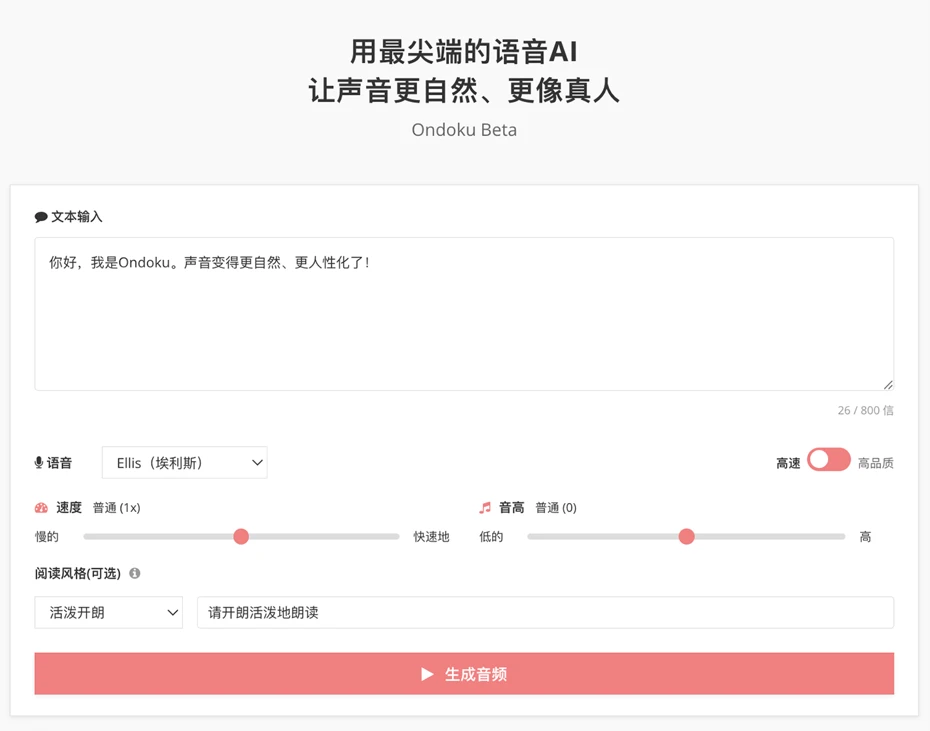Click the 音高 slider handle

tap(686, 536)
